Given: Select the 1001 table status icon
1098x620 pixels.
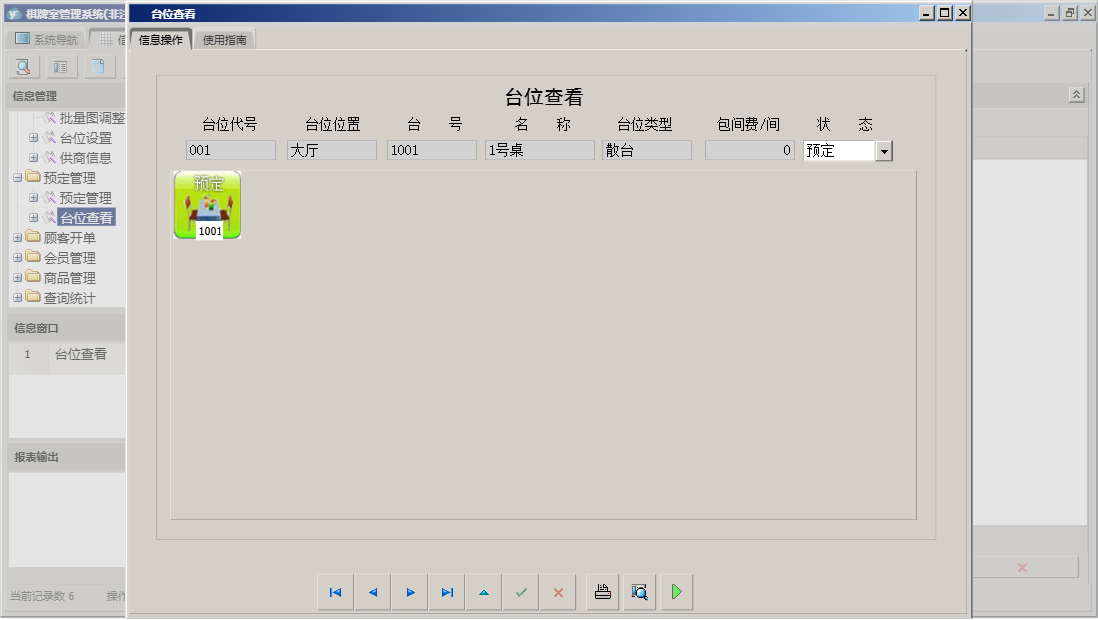Looking at the screenshot, I should pyautogui.click(x=207, y=205).
